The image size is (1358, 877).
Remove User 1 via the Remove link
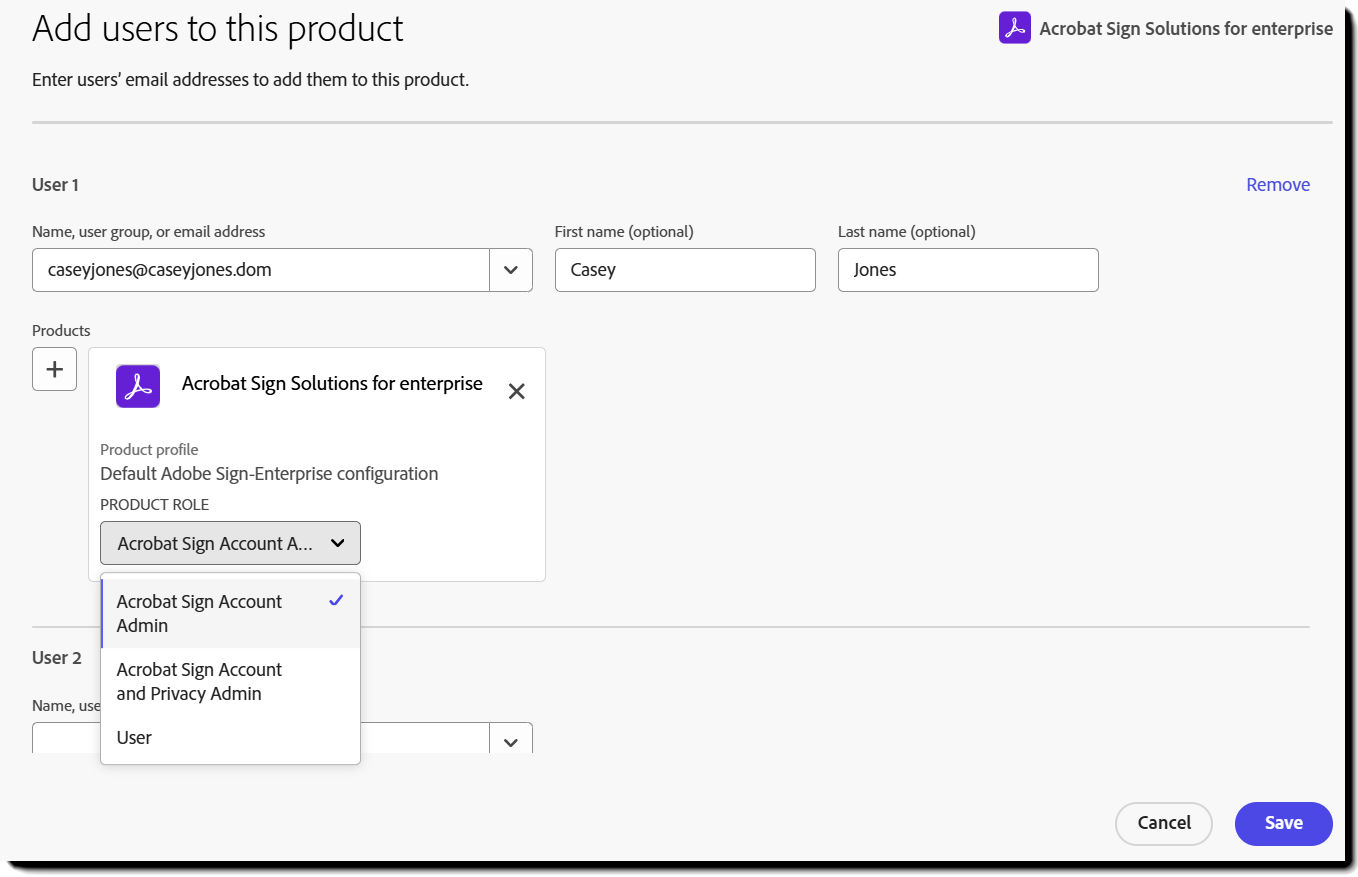tap(1277, 184)
